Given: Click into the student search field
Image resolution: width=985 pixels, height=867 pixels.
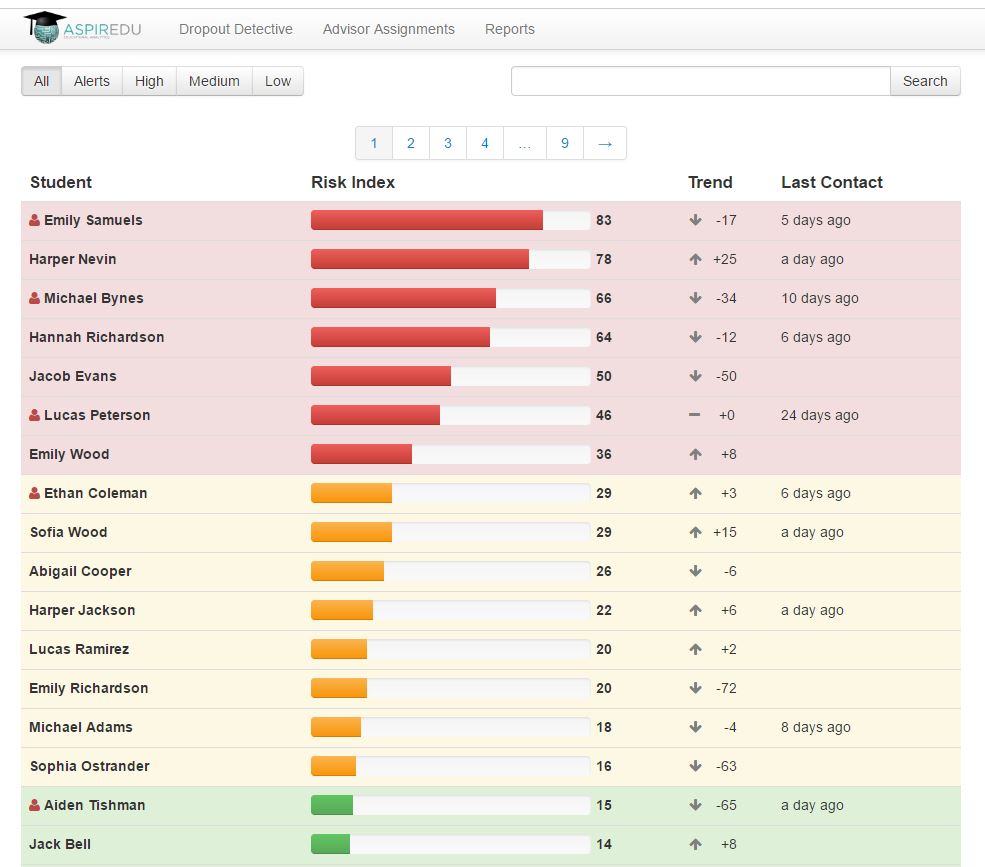Looking at the screenshot, I should [x=700, y=81].
